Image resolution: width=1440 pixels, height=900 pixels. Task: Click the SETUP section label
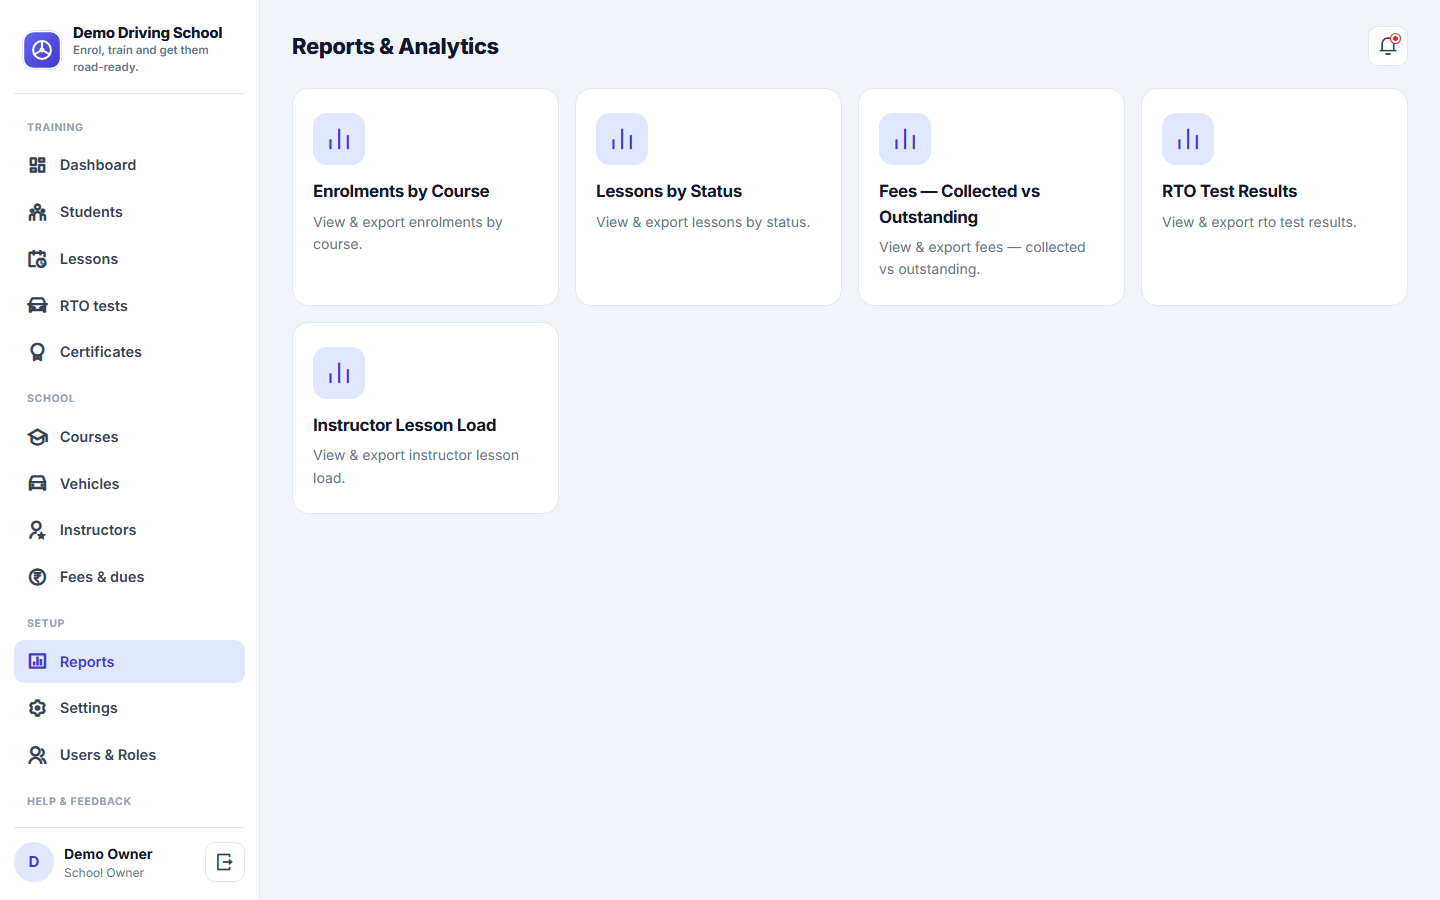(46, 623)
